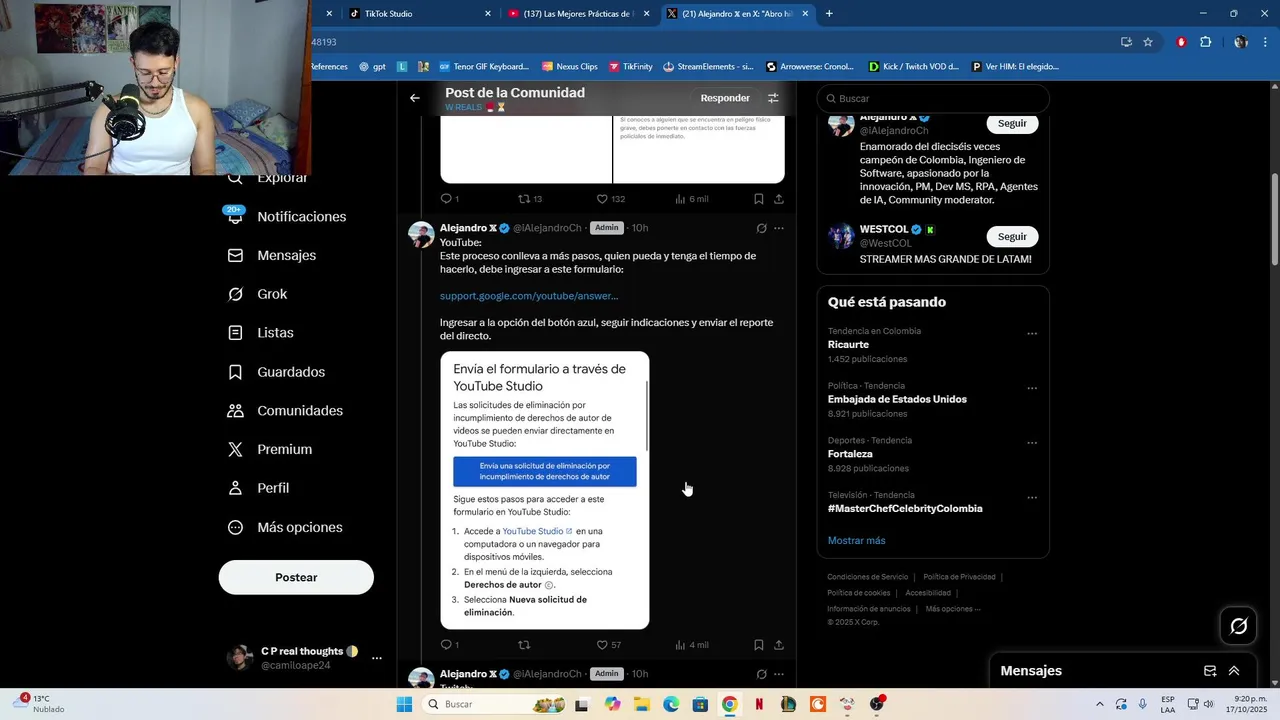This screenshot has height=720, width=1280.
Task: Share the post with 132 likes
Action: (779, 199)
